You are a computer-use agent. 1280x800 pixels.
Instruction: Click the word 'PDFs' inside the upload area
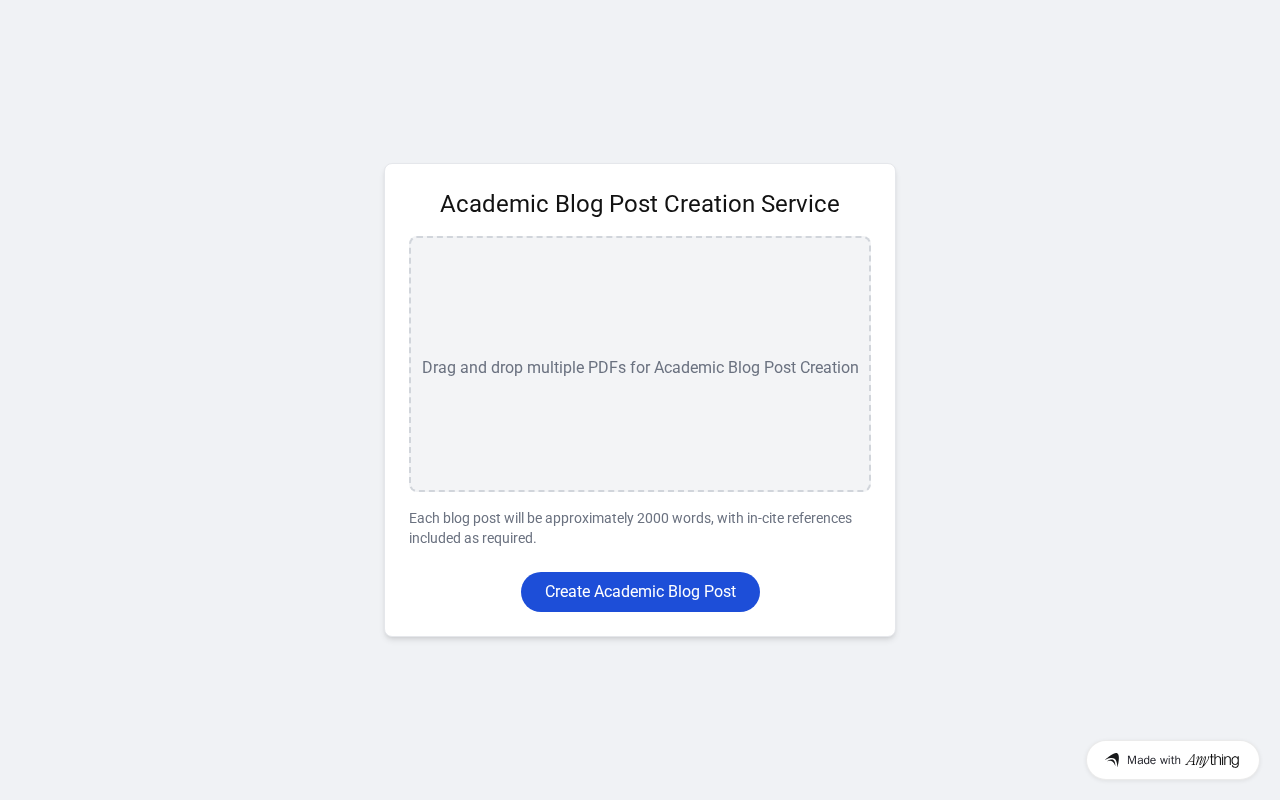(606, 368)
